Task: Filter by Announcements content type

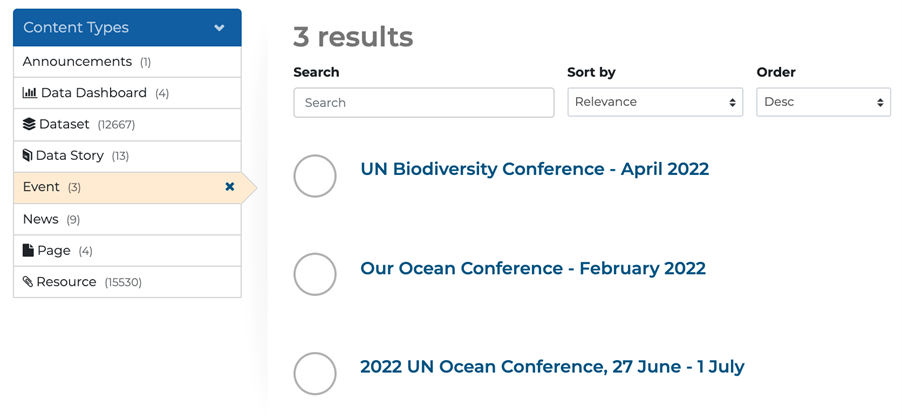Action: tap(77, 62)
